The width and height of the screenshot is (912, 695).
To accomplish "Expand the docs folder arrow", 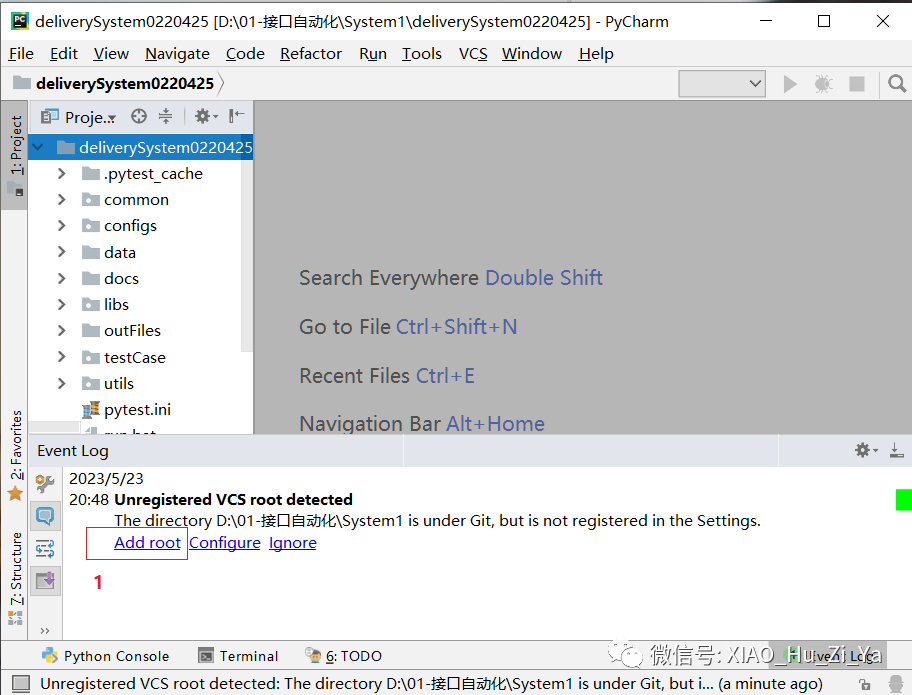I will (x=62, y=278).
